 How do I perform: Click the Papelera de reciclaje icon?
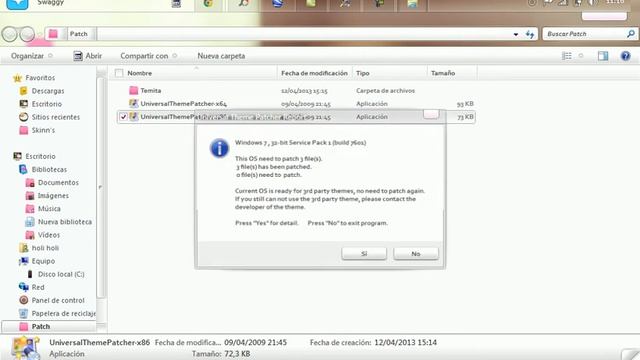pos(24,313)
